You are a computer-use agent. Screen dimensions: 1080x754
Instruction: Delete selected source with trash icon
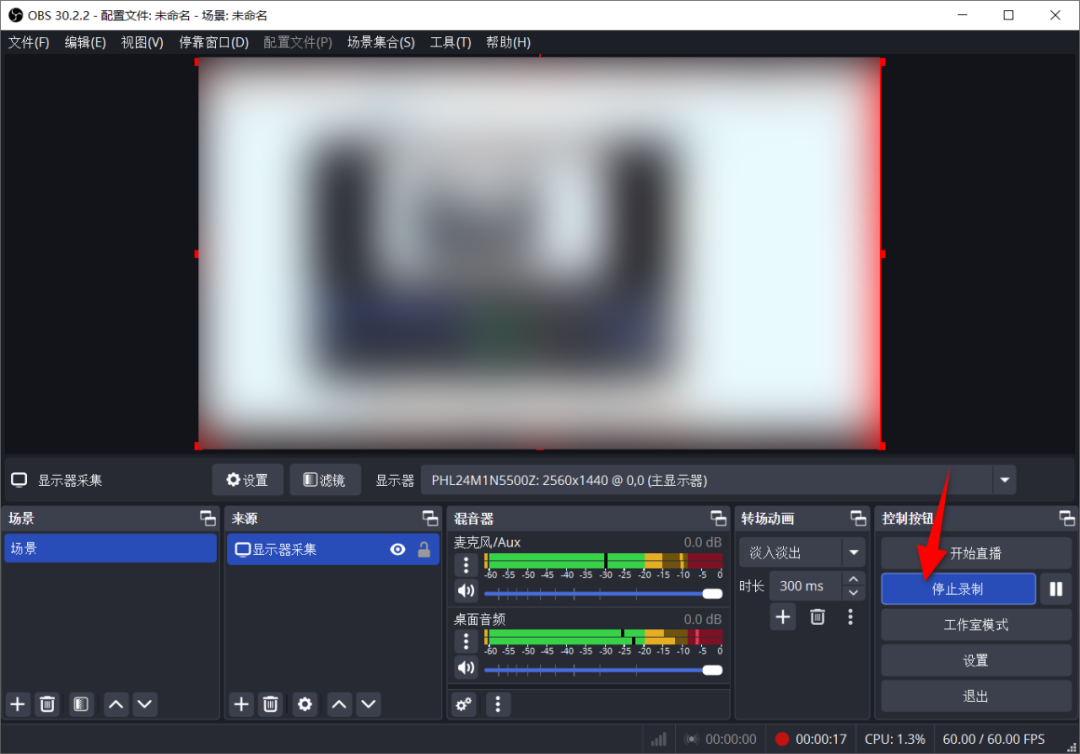[x=270, y=704]
